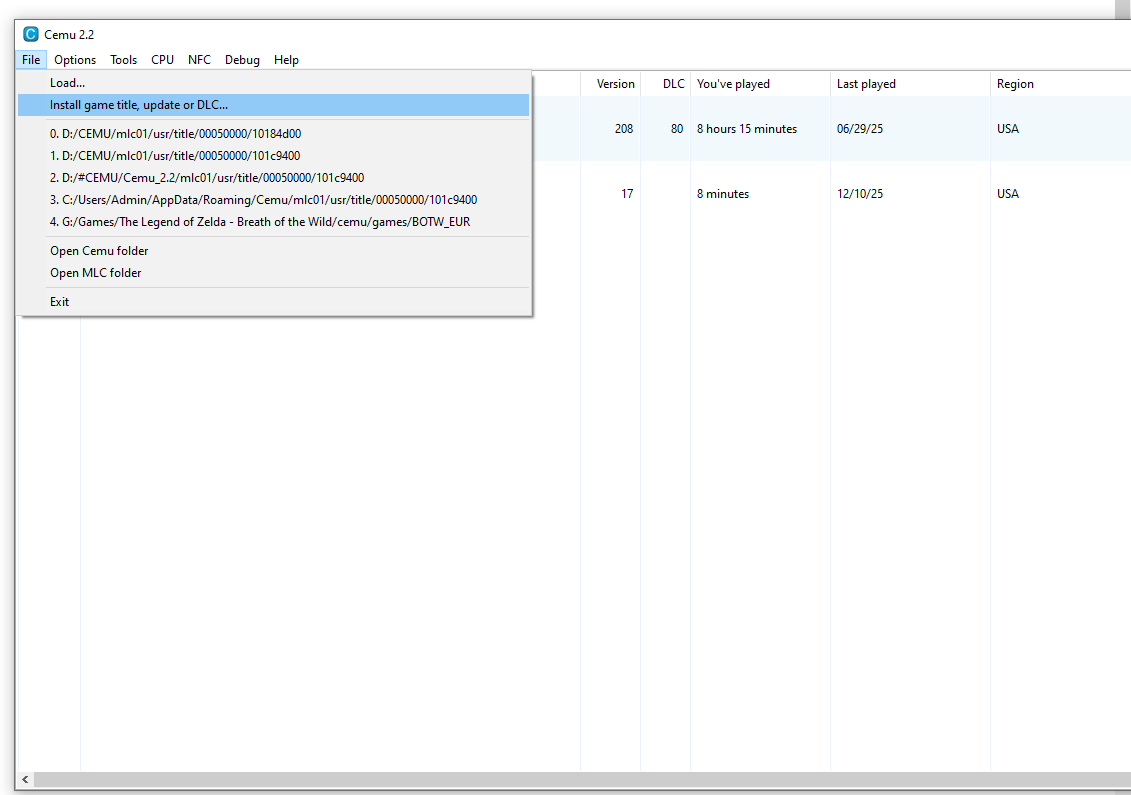Open the CPU menu

tap(162, 60)
